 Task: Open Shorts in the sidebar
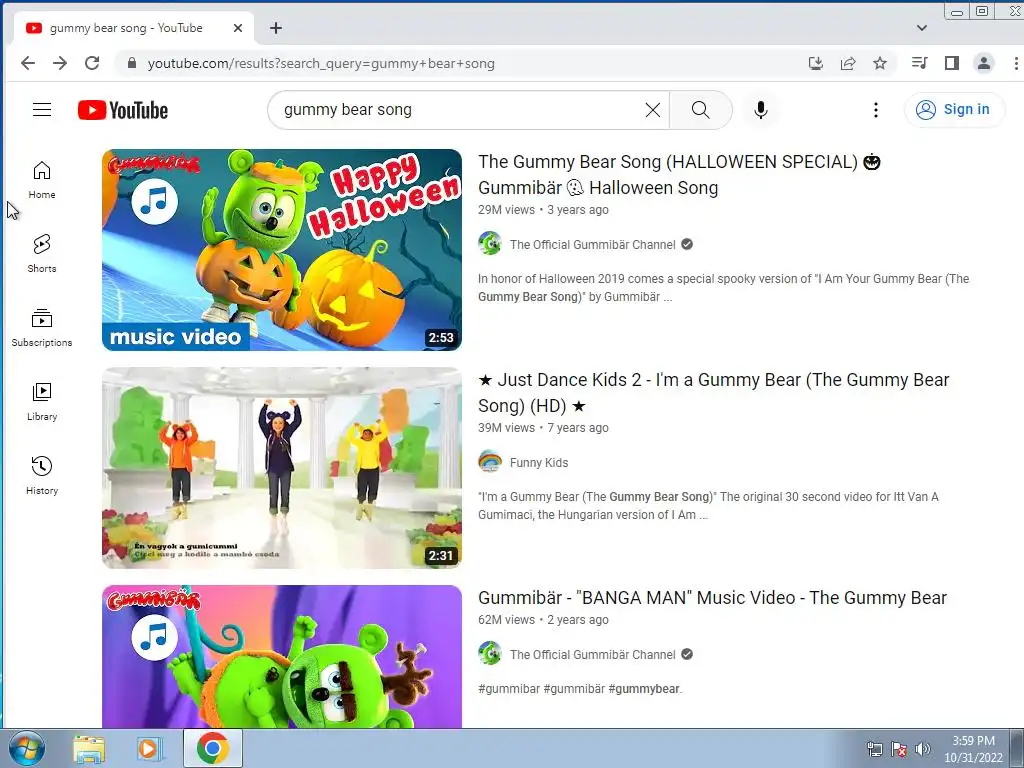click(x=42, y=254)
